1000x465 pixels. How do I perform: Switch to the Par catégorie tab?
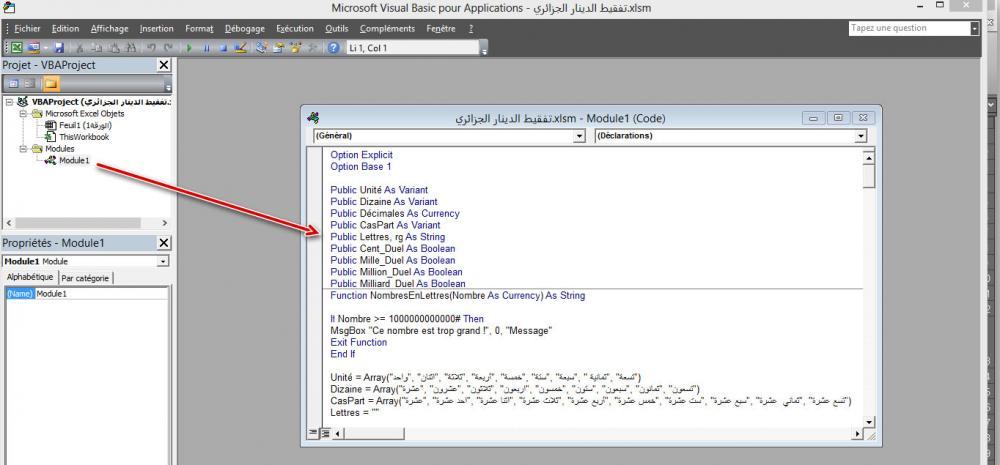[x=85, y=278]
